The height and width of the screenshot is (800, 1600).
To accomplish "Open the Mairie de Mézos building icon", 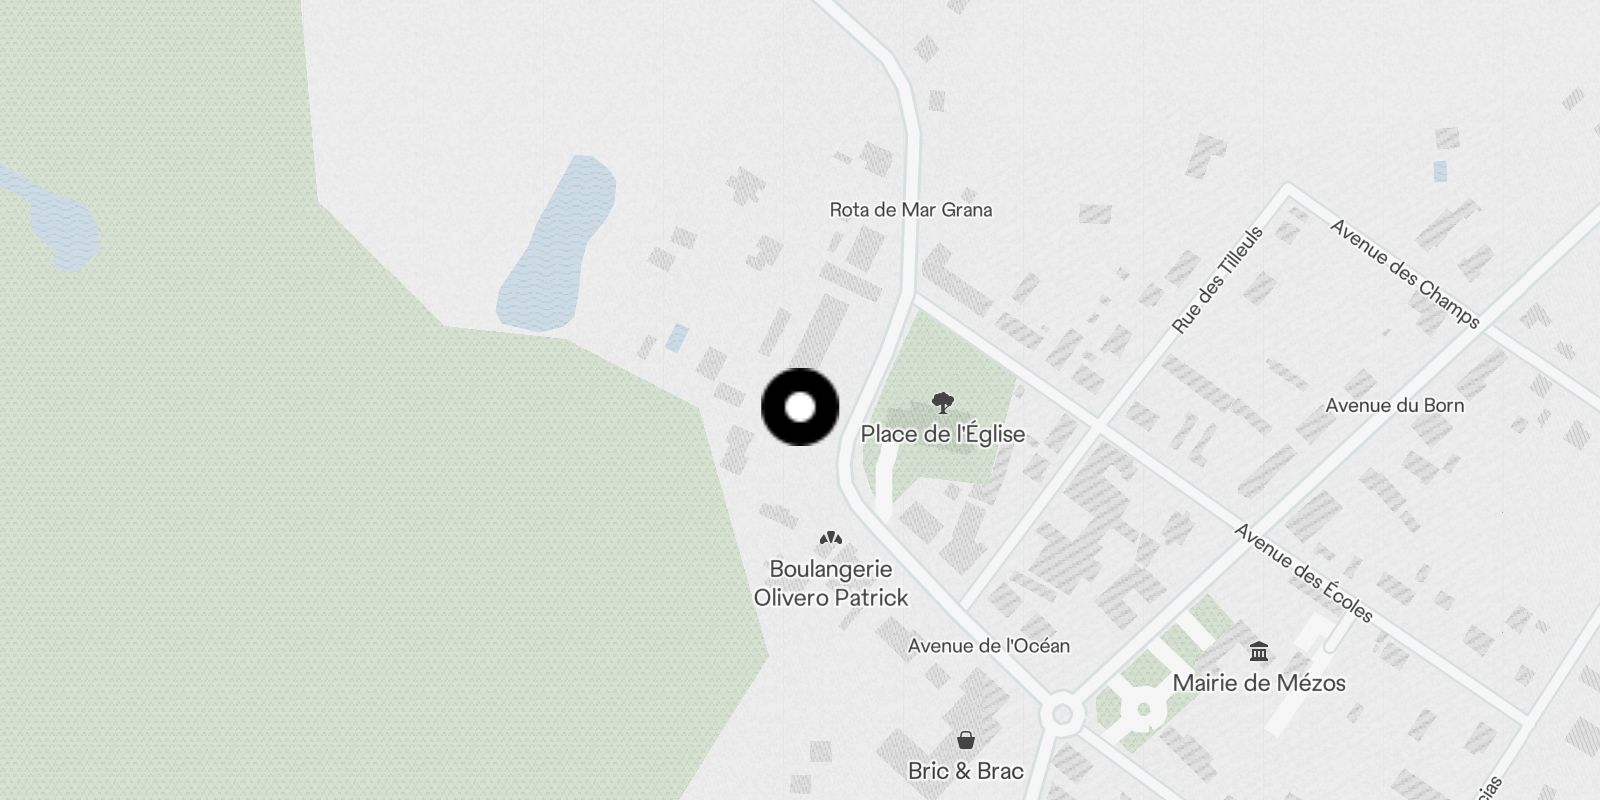I will click(x=1259, y=653).
